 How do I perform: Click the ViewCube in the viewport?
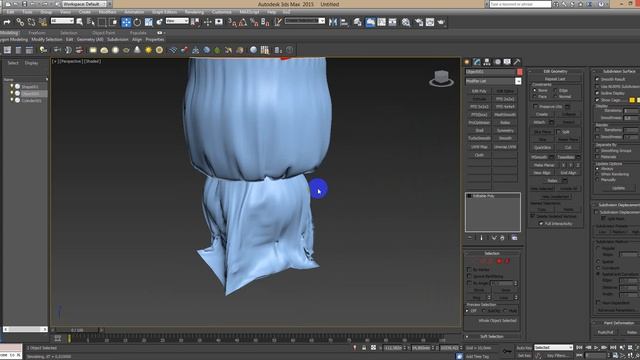[x=441, y=78]
